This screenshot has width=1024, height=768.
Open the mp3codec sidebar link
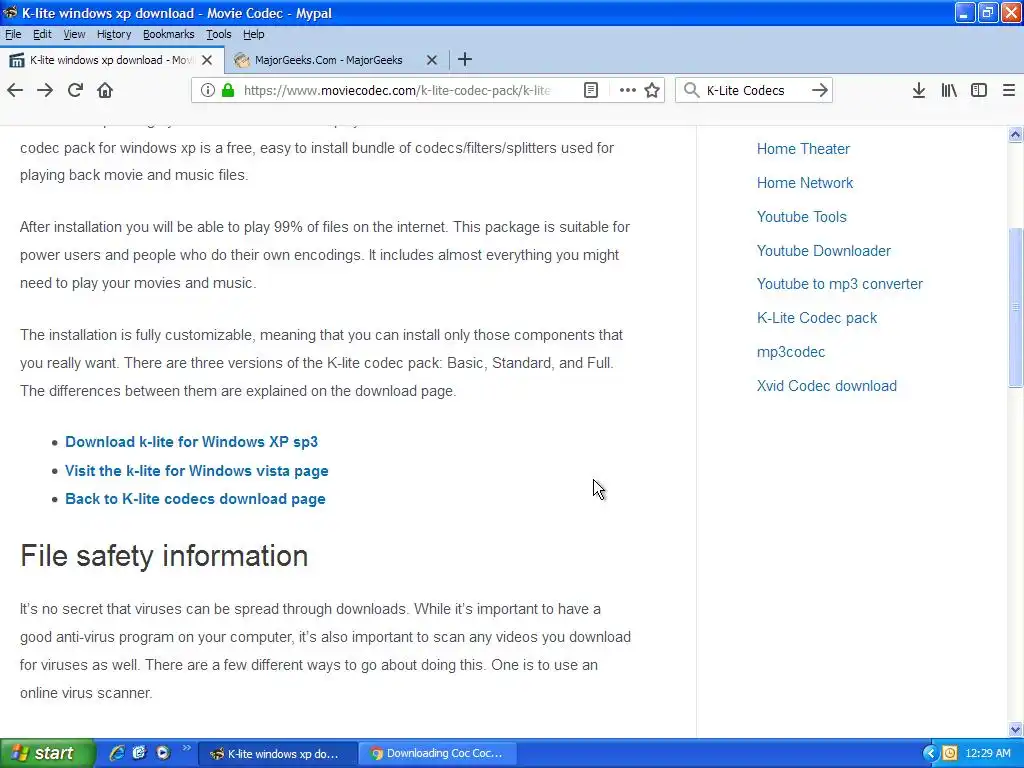(x=791, y=352)
